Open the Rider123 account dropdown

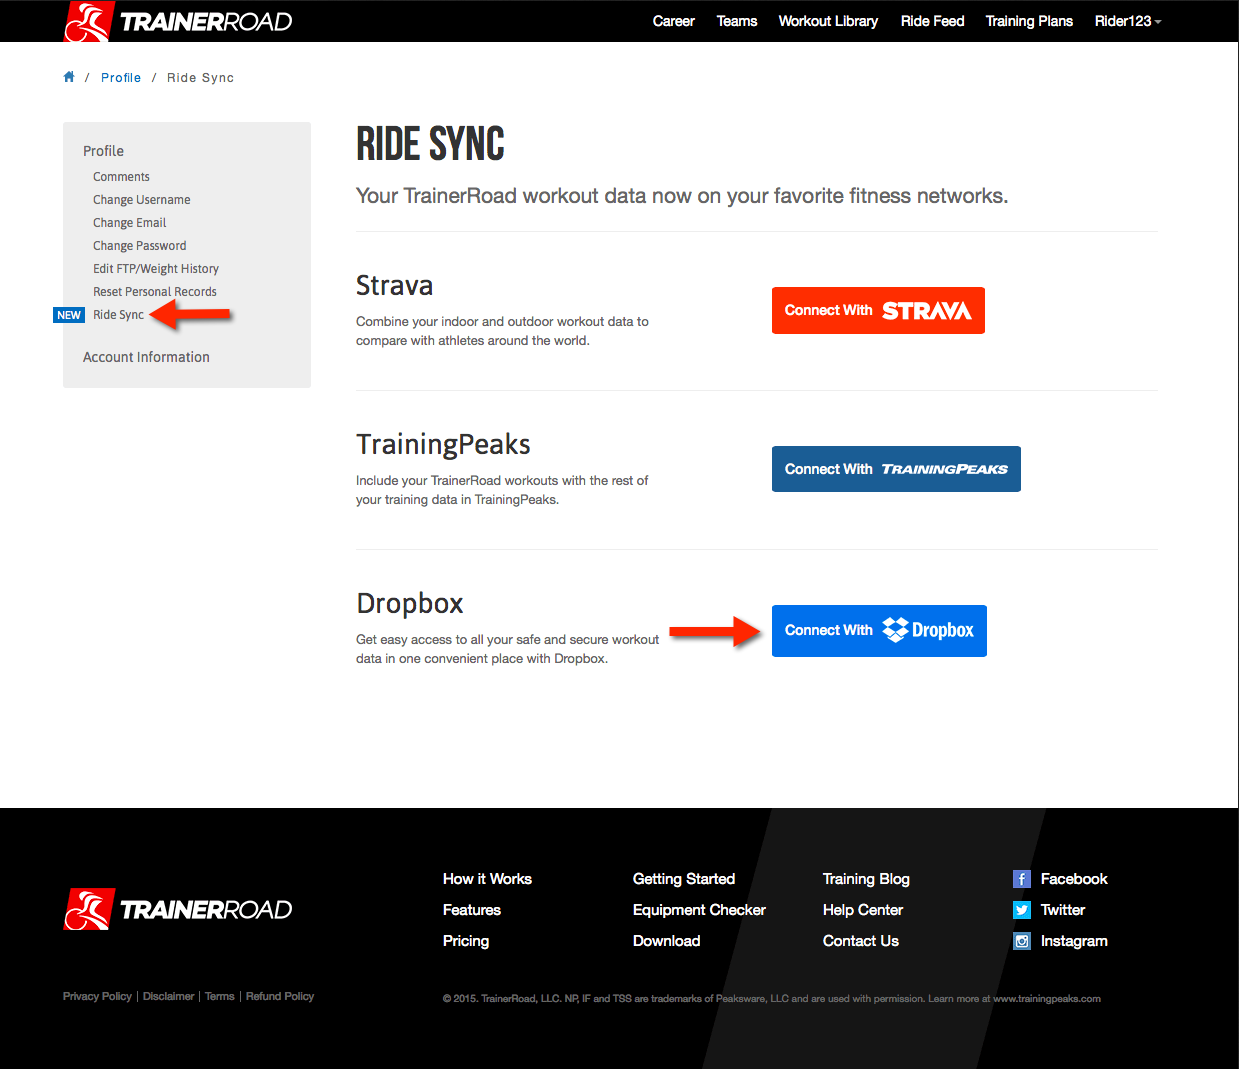click(x=1128, y=21)
